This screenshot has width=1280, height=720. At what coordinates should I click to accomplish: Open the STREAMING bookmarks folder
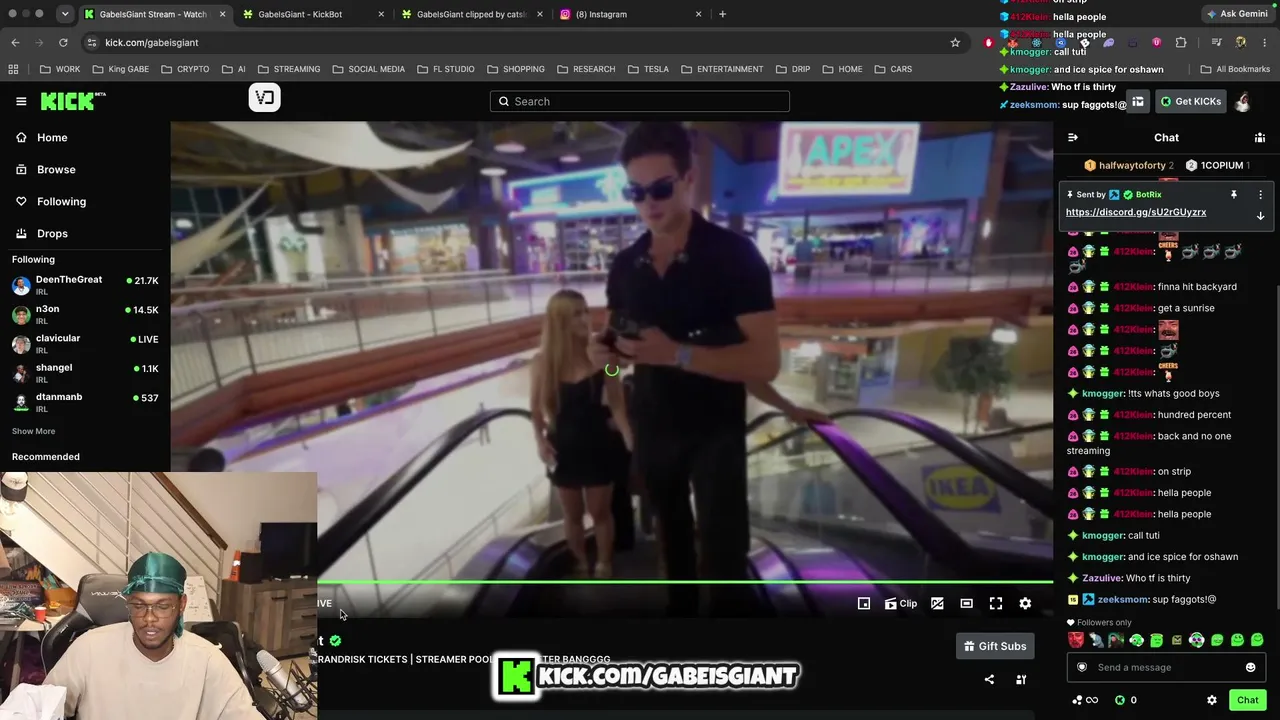(289, 69)
